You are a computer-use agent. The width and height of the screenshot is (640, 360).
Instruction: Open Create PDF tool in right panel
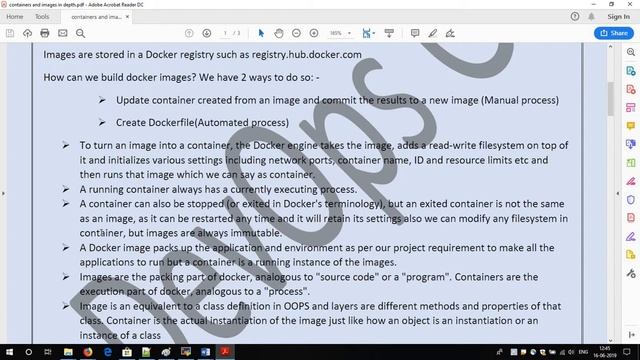pyautogui.click(x=631, y=89)
